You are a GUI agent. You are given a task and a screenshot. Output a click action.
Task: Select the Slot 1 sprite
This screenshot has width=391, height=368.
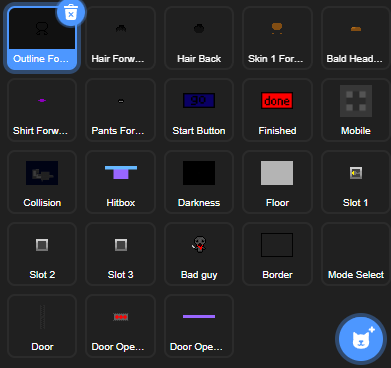tap(356, 182)
